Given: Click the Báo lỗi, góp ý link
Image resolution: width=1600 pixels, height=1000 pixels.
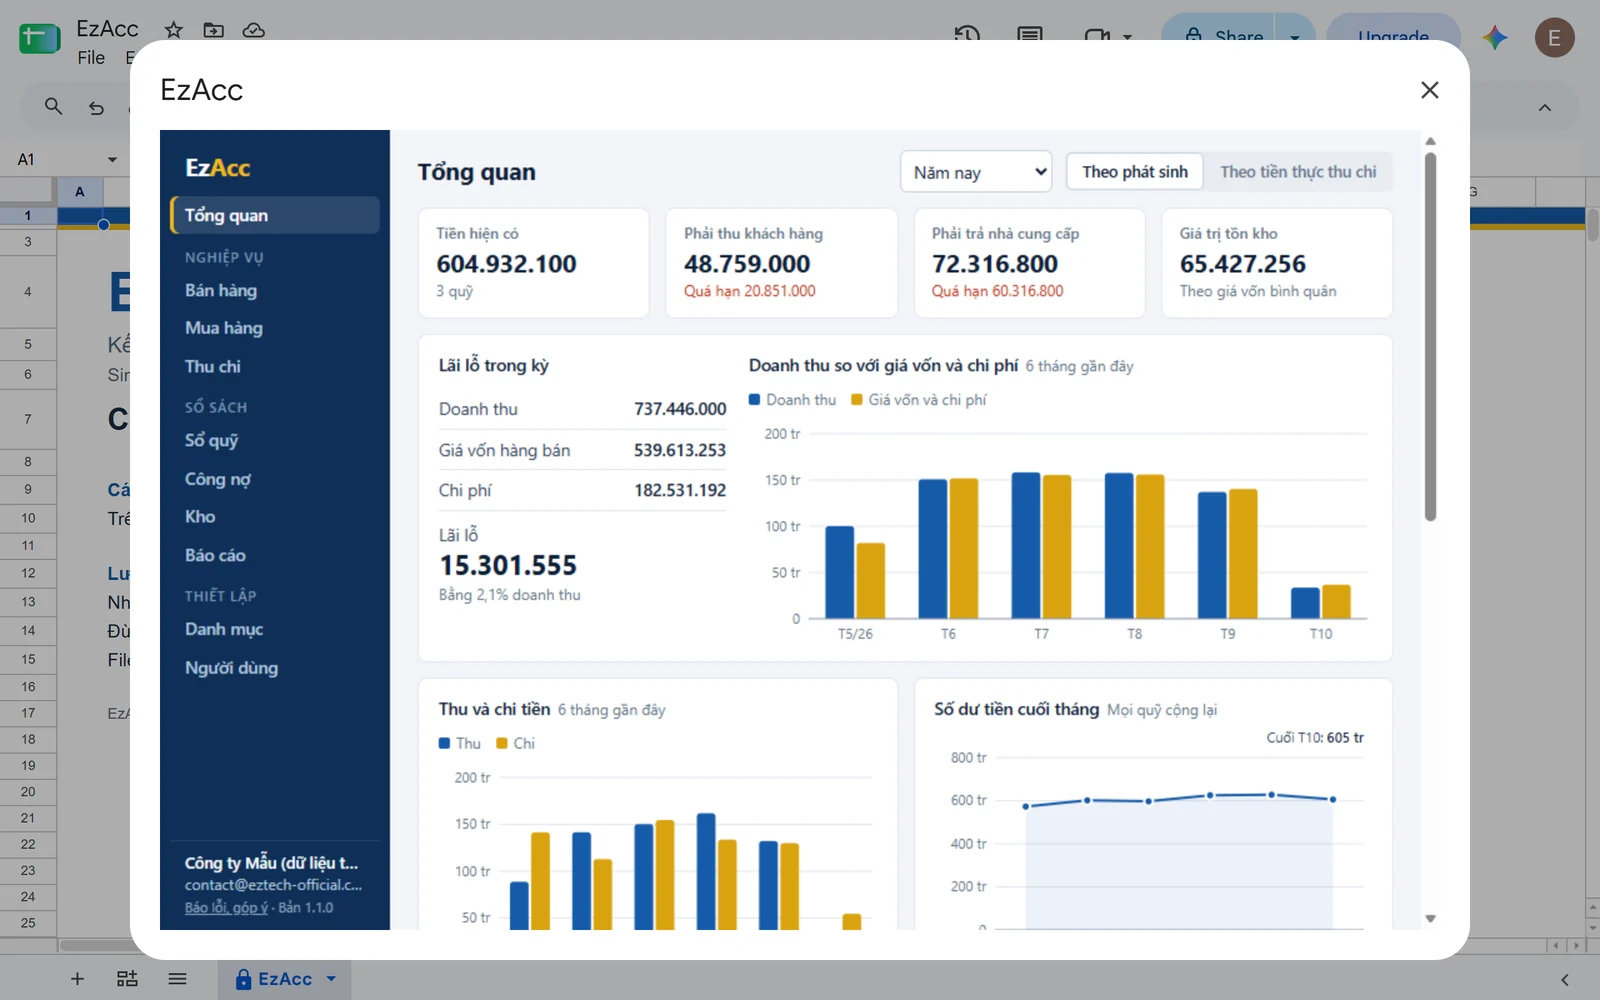Looking at the screenshot, I should [x=226, y=907].
